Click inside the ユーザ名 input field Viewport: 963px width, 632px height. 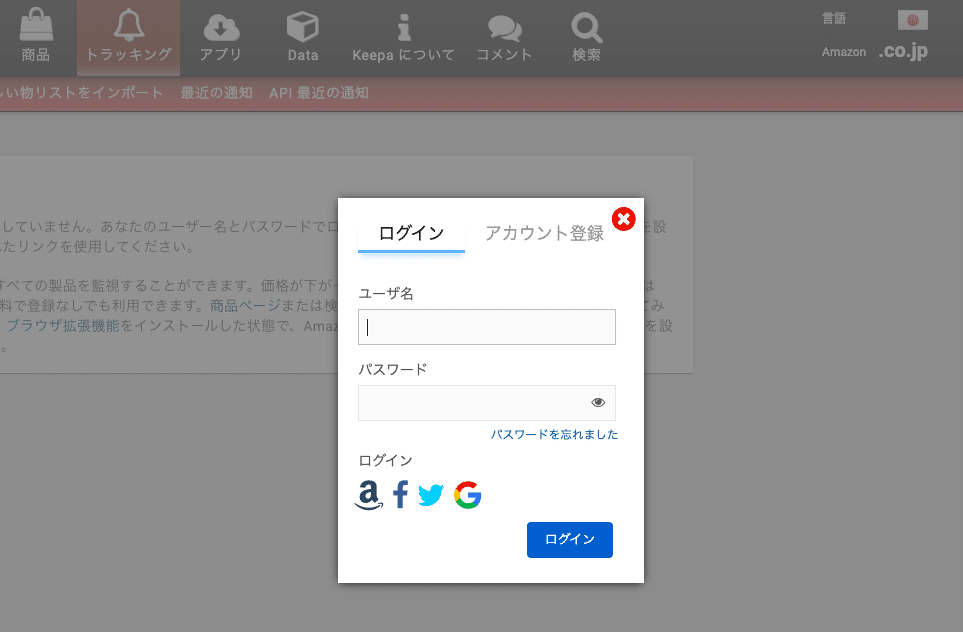486,327
